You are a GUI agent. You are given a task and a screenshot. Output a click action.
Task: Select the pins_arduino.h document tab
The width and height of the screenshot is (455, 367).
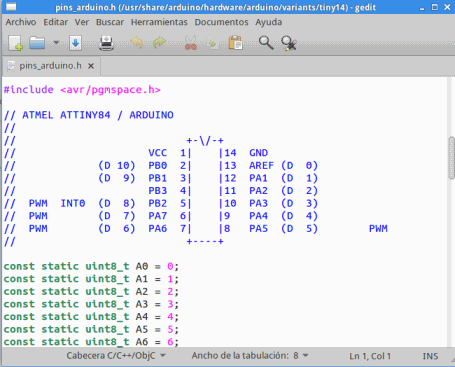pos(50,66)
